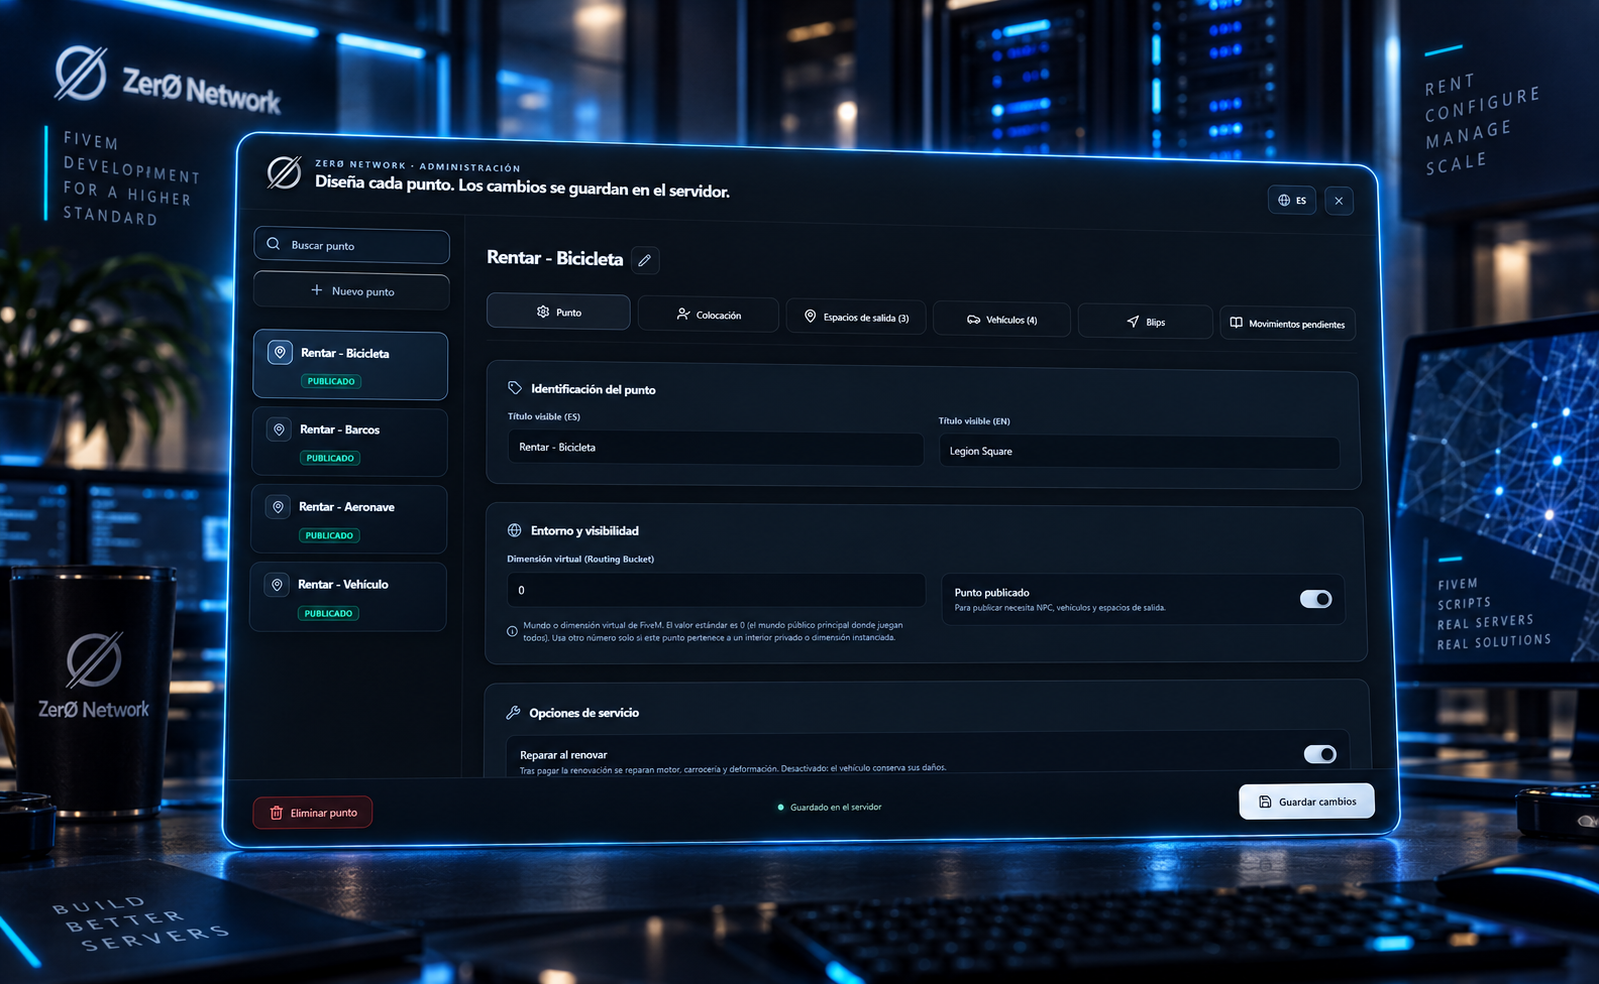
Task: Click the Entorno y visibilidad heading
Action: point(584,531)
